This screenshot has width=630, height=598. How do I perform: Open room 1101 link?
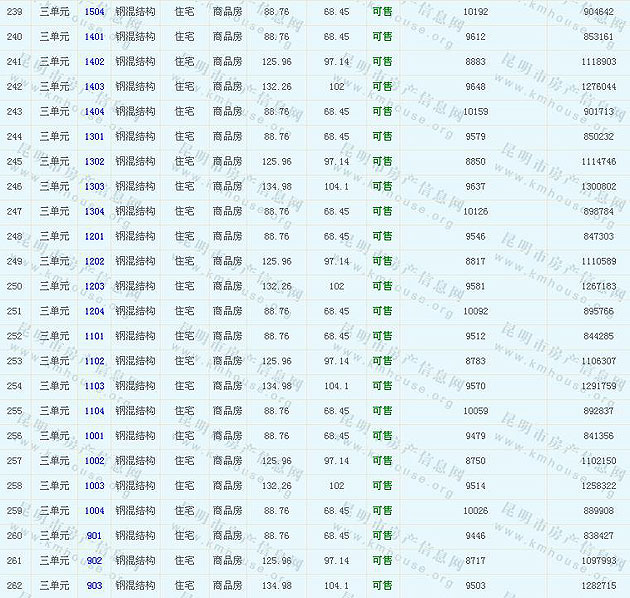click(94, 336)
